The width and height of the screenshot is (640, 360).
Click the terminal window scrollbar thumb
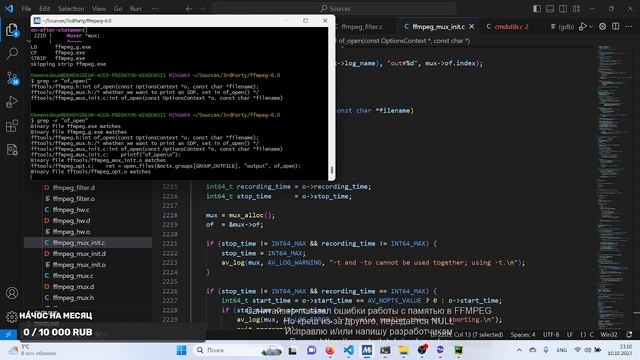331,169
